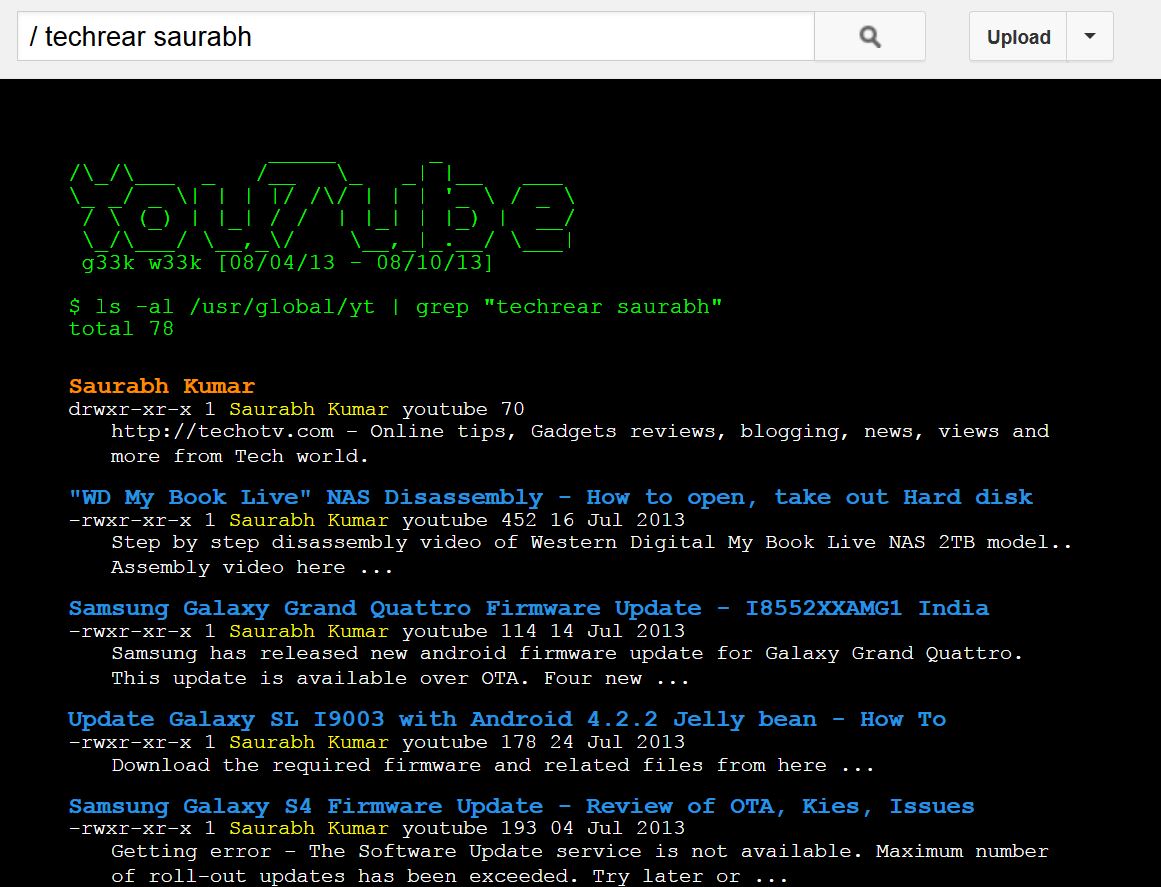Open the orange Saurabh Kumar channel heading
Screen dimensions: 1161x887
click(x=161, y=386)
